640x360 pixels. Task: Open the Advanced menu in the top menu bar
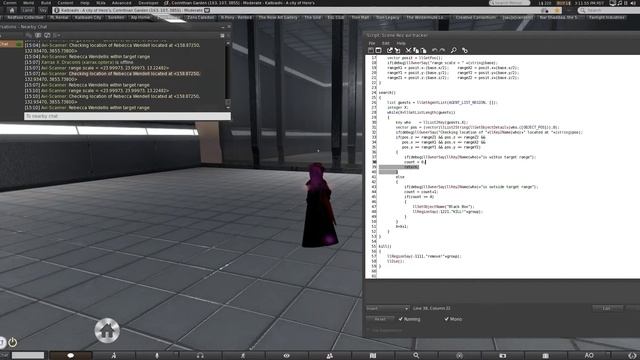tap(121, 2)
